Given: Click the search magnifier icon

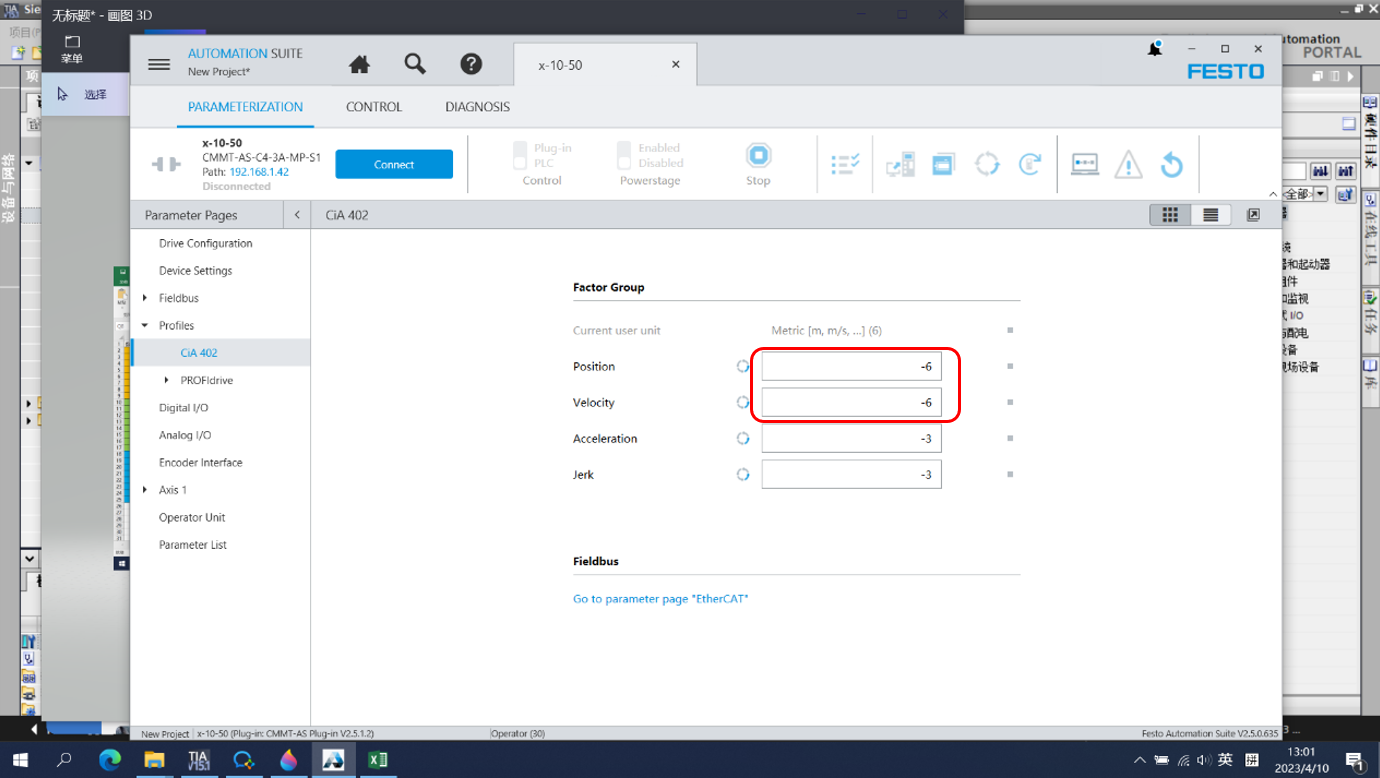Looking at the screenshot, I should pyautogui.click(x=415, y=65).
